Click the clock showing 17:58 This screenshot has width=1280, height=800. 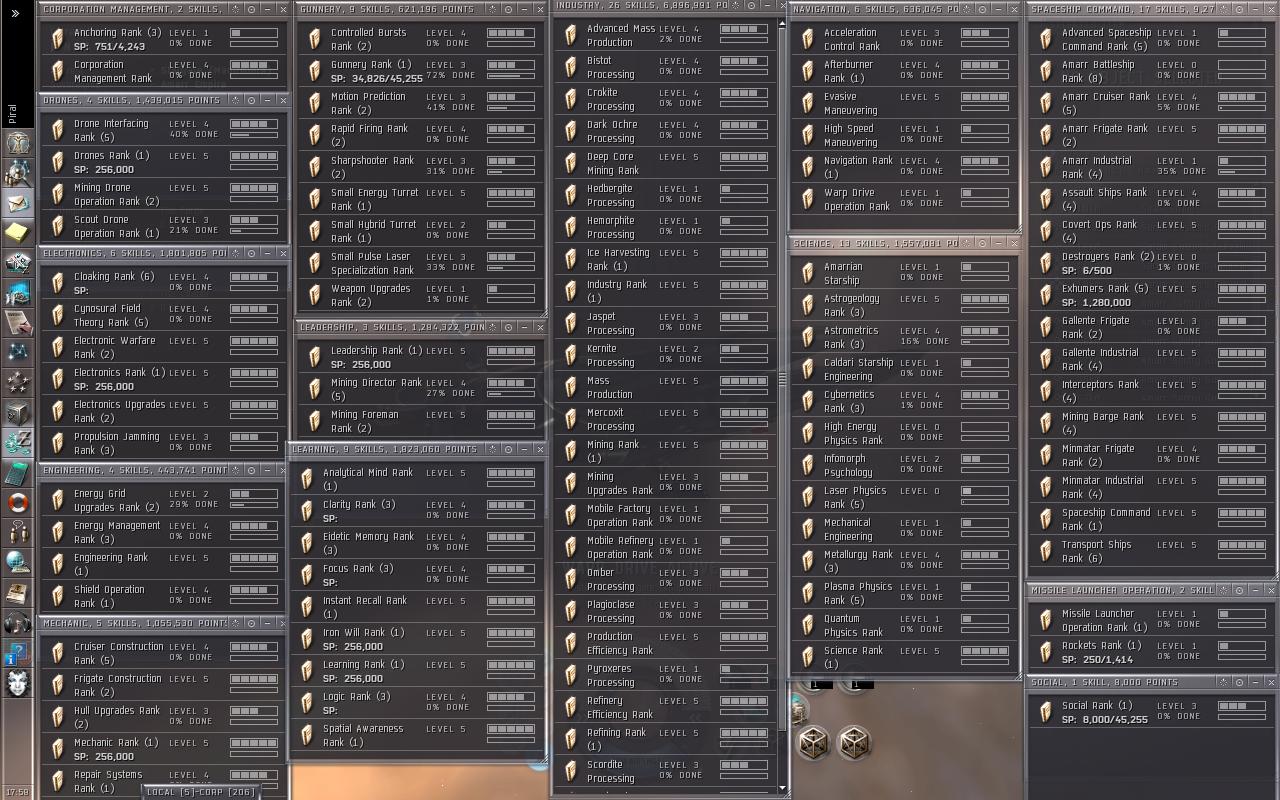coord(17,792)
